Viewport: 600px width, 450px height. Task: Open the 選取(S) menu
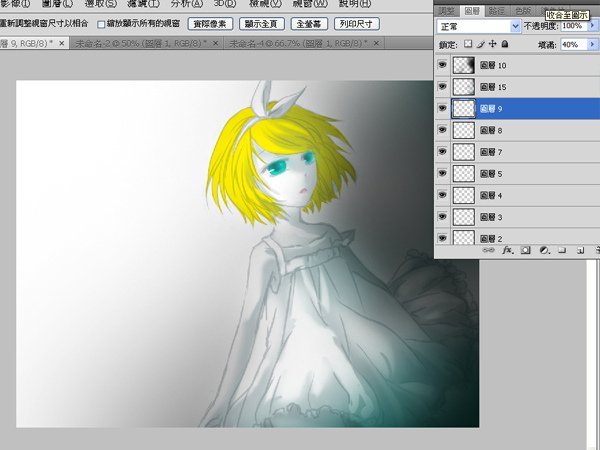101,3
